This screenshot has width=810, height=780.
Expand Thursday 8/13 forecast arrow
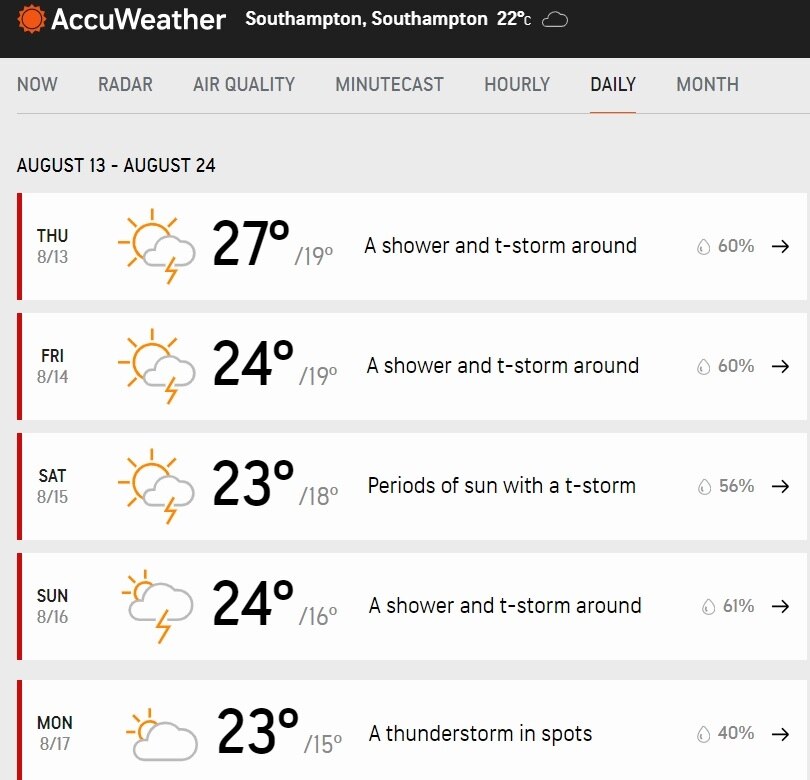click(781, 246)
